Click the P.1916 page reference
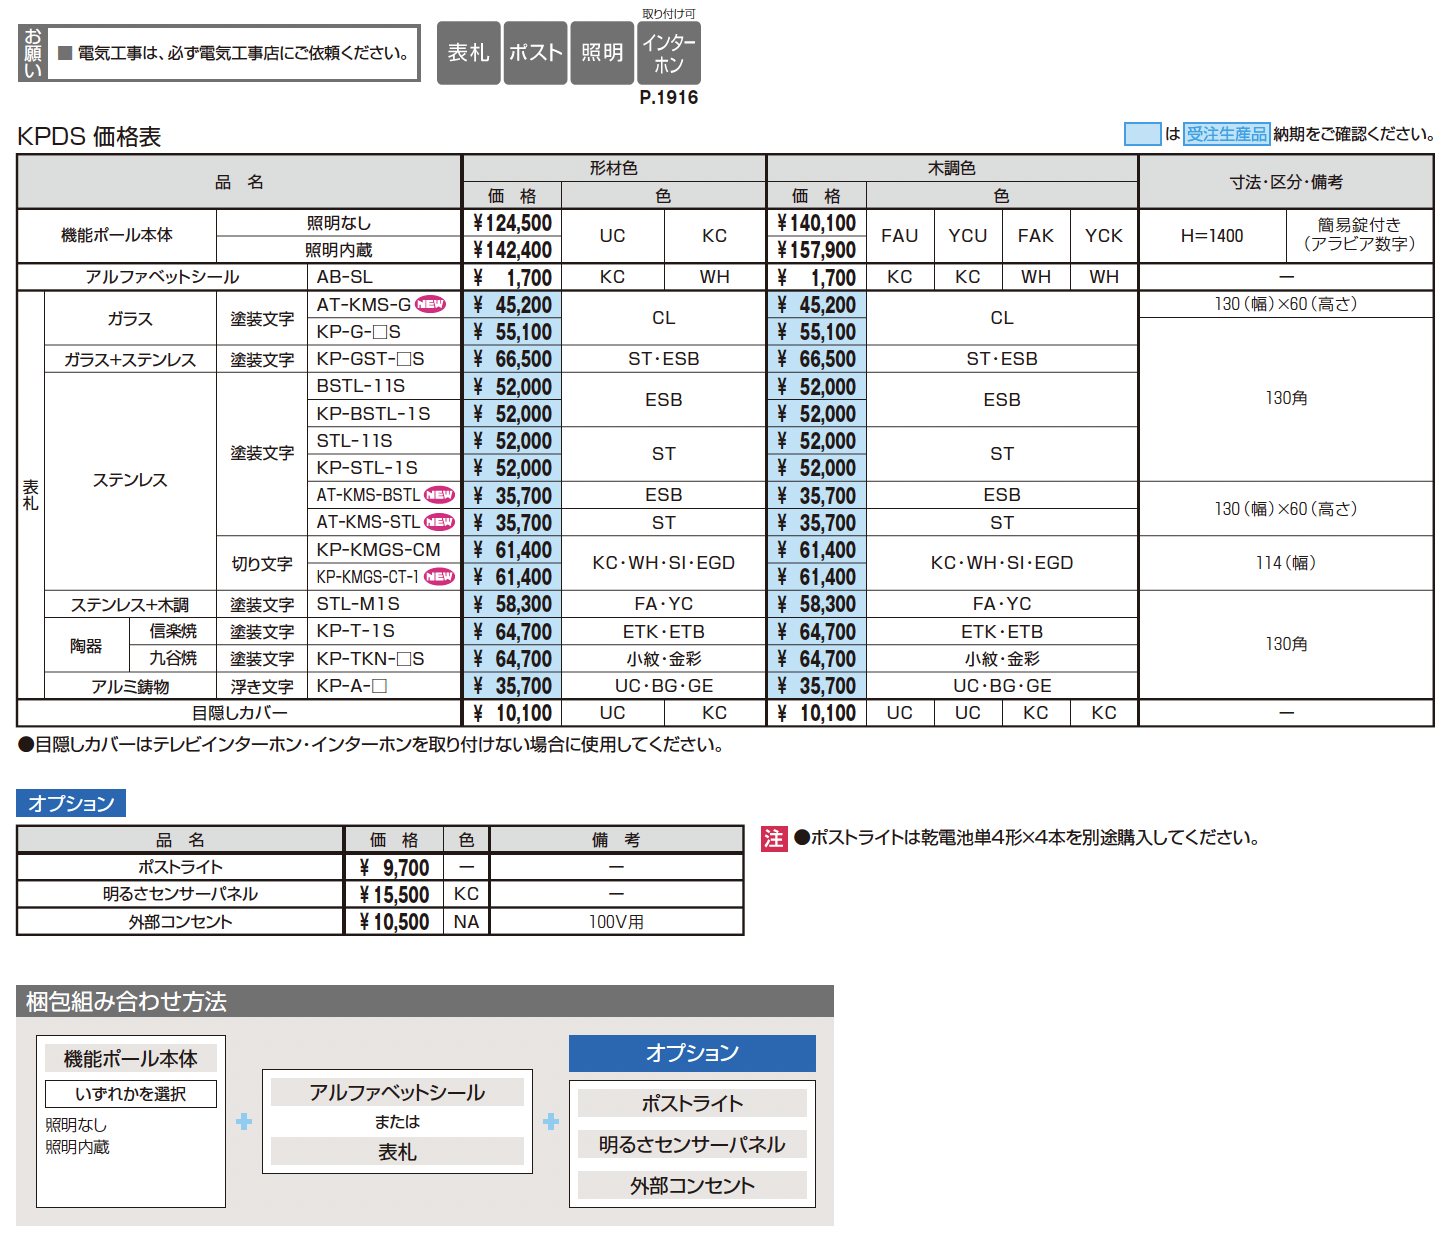Viewport: 1452px width, 1236px height. point(669,97)
